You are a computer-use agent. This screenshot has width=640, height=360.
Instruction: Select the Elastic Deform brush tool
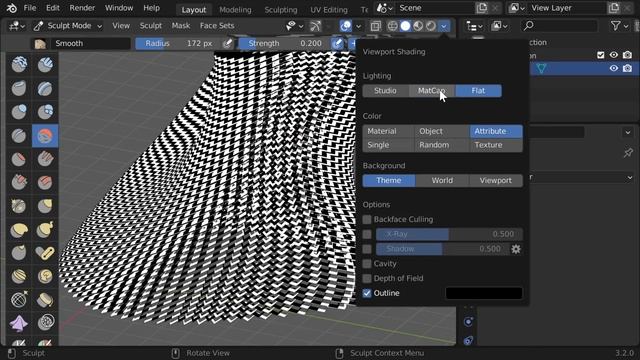click(x=19, y=230)
